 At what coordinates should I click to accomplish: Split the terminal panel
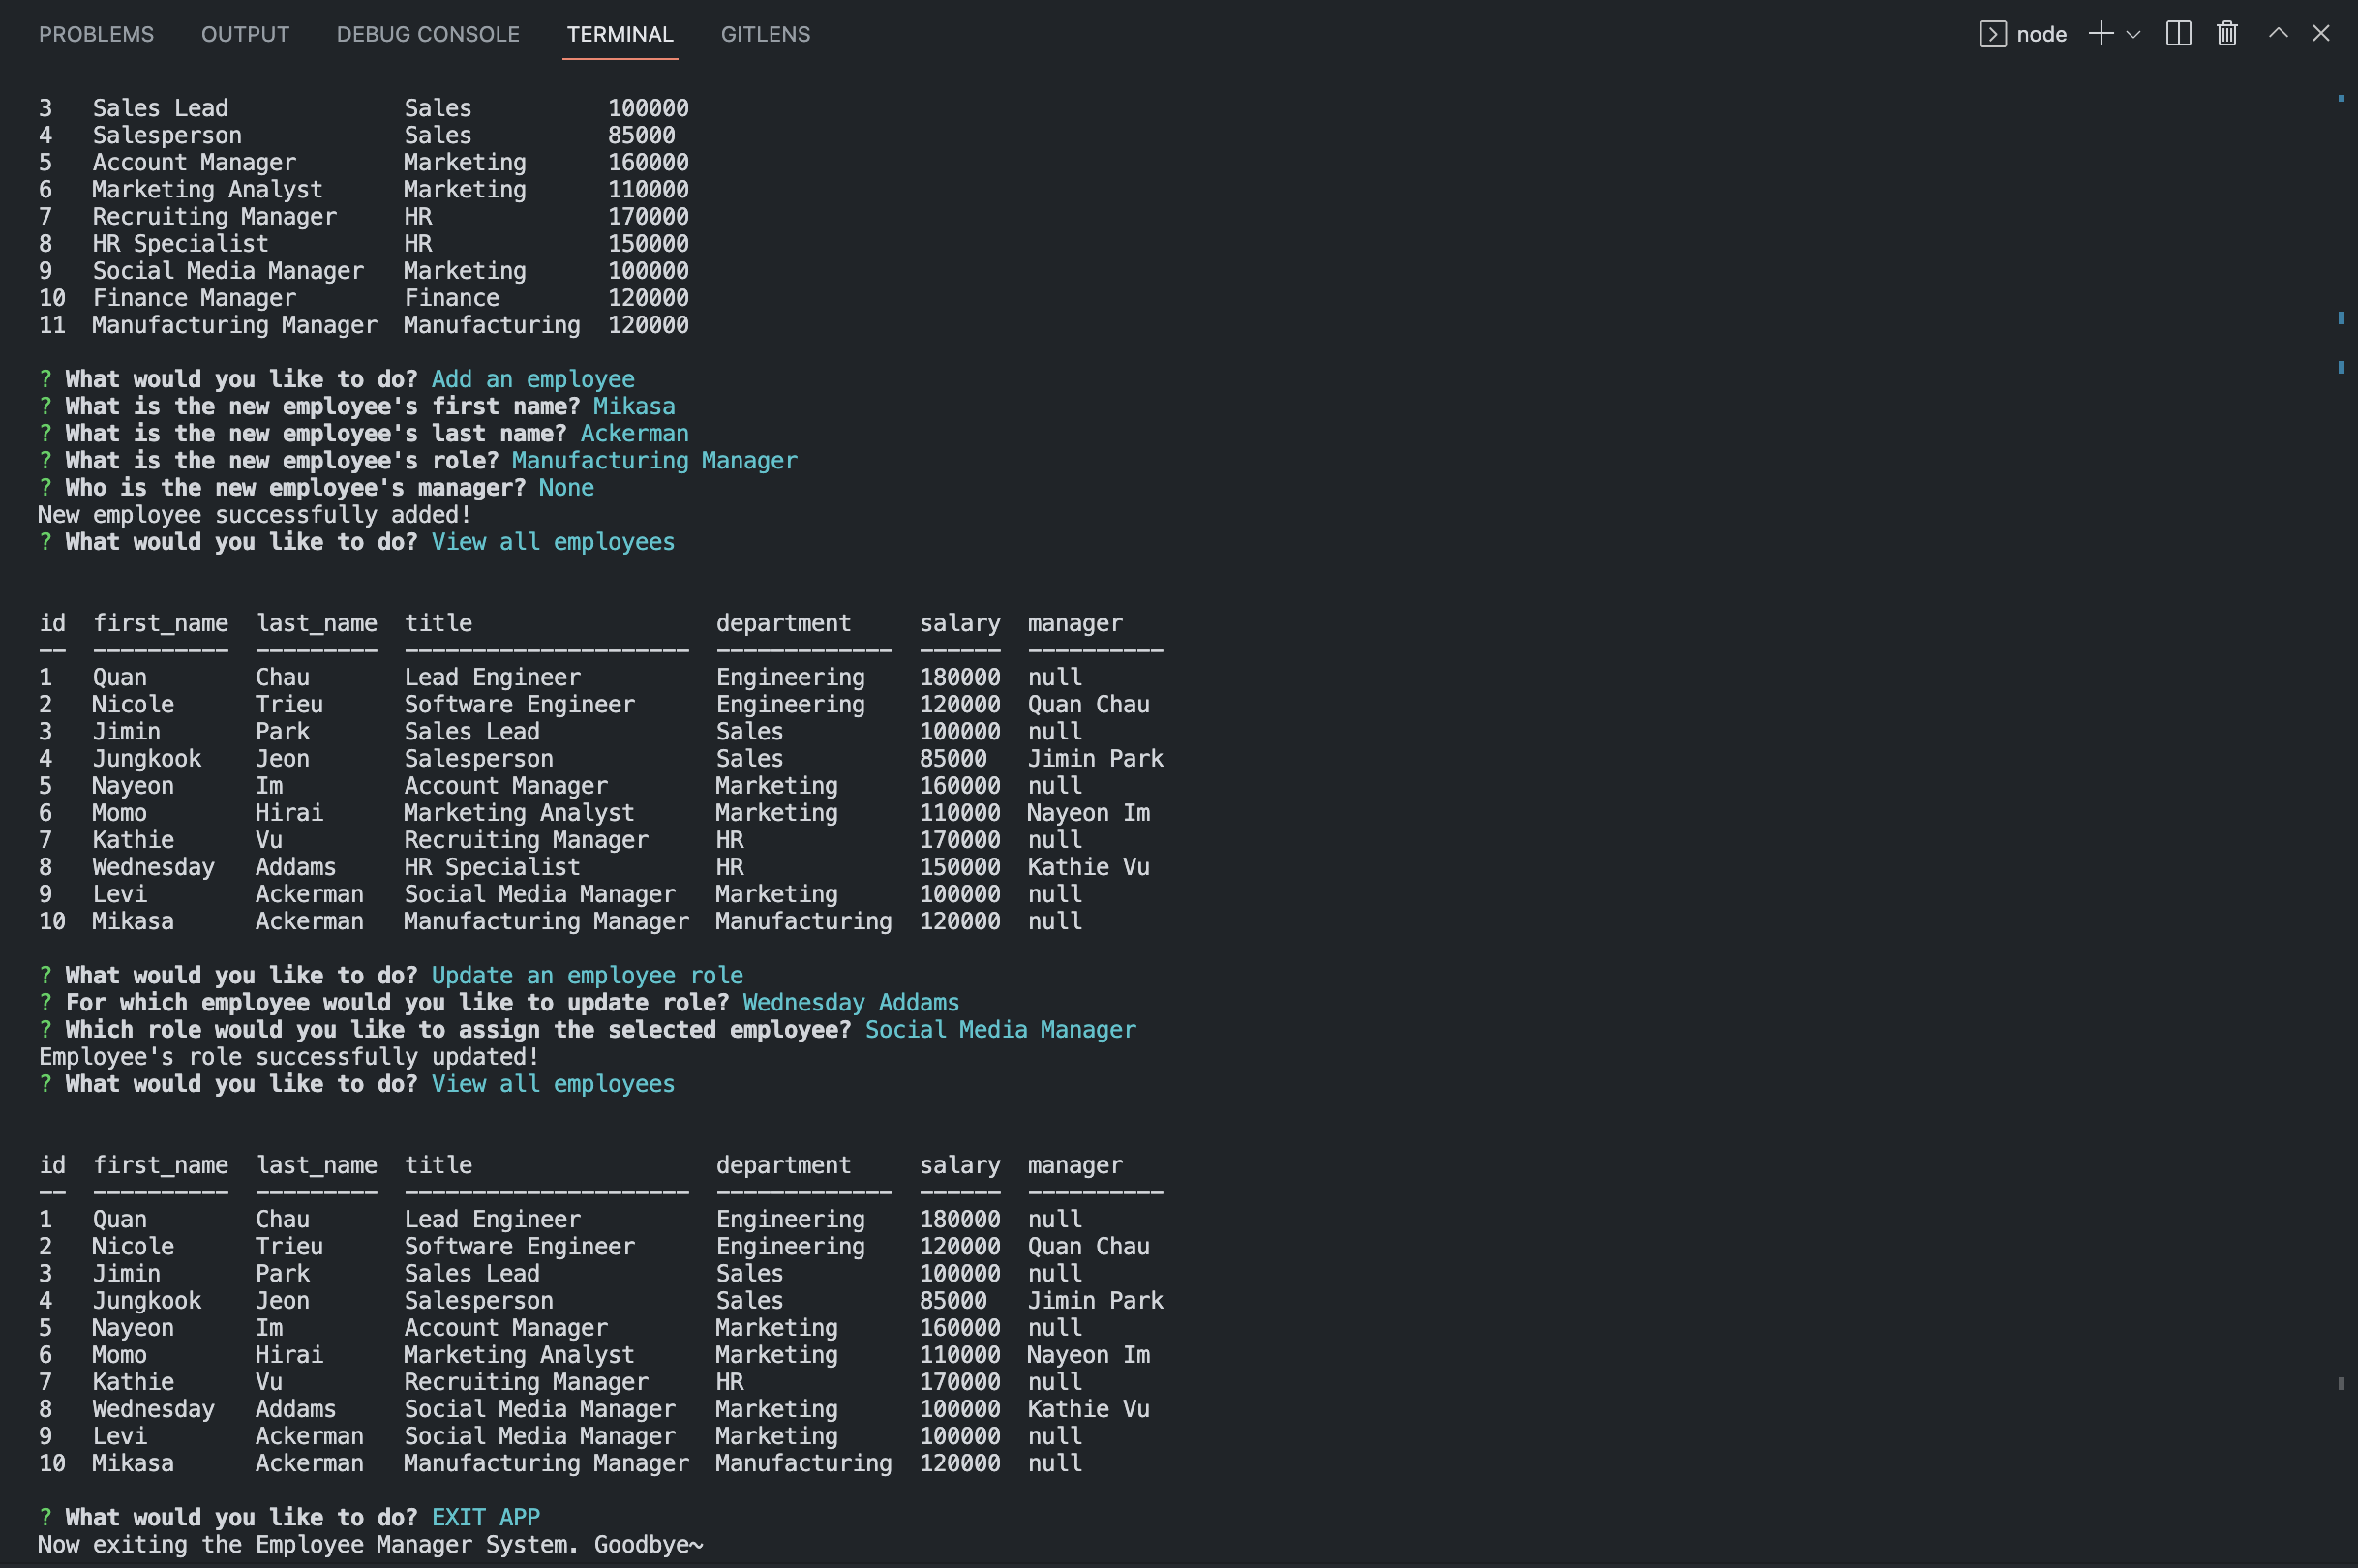coord(2178,34)
